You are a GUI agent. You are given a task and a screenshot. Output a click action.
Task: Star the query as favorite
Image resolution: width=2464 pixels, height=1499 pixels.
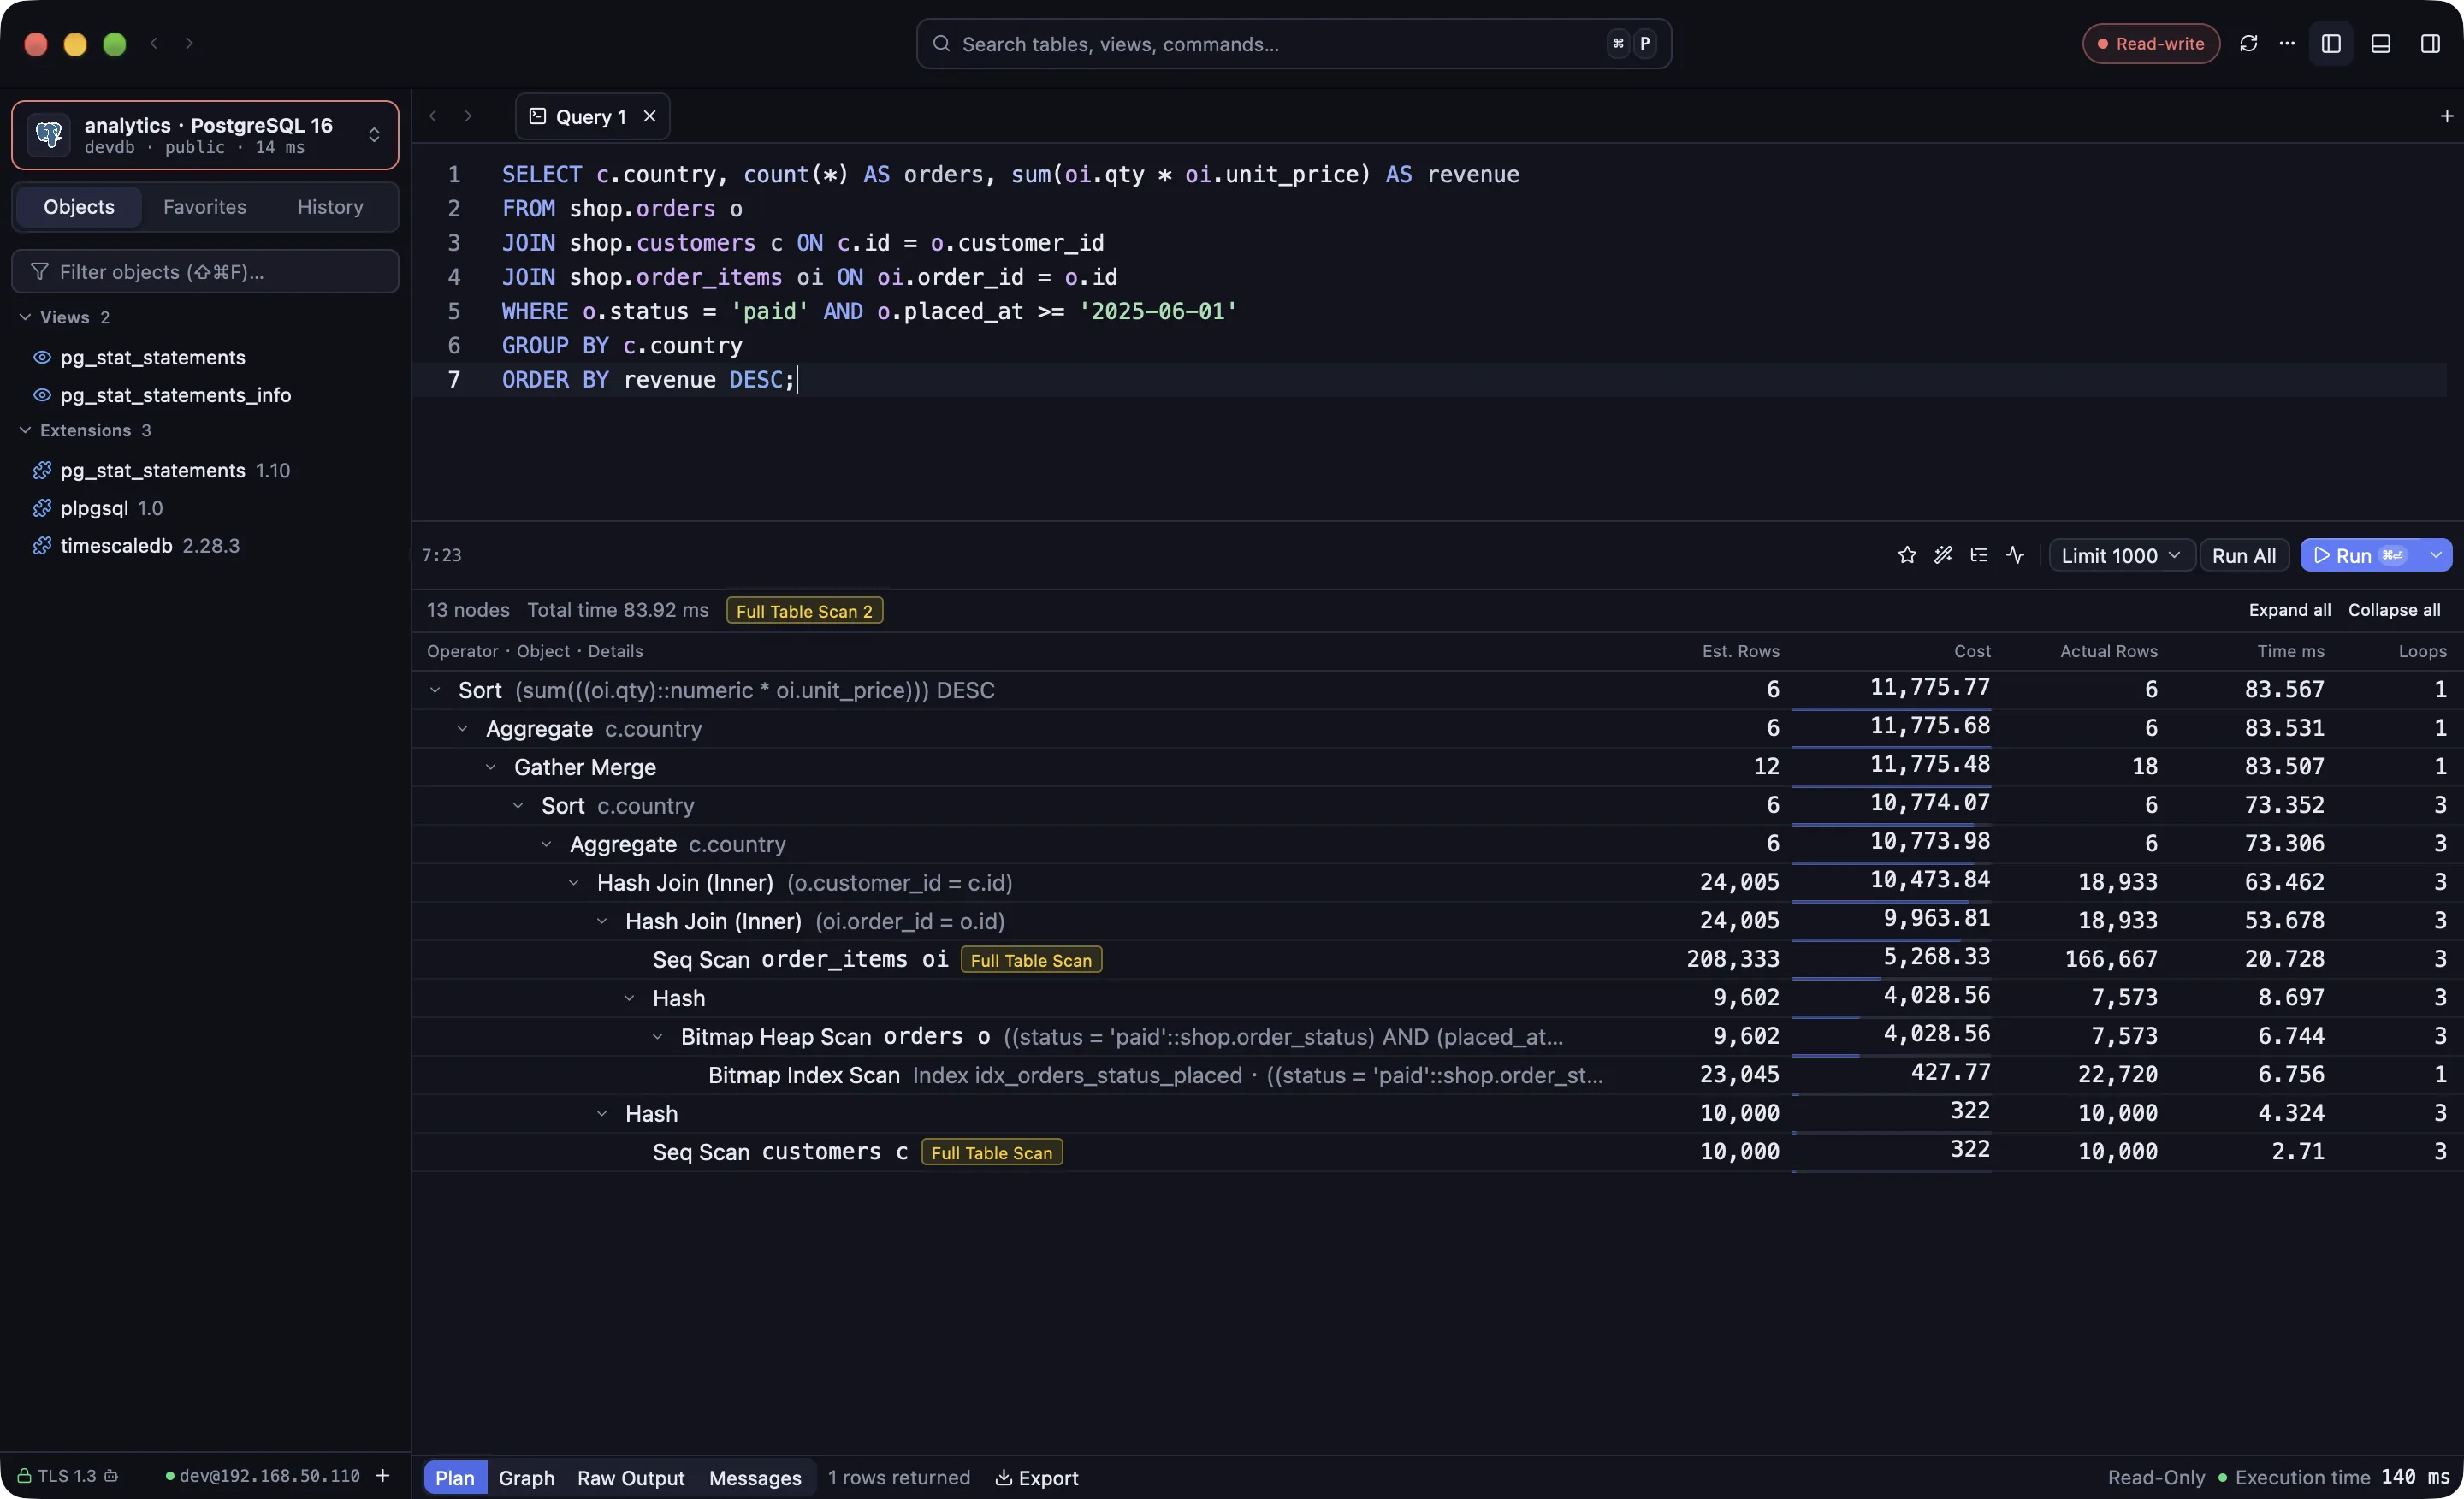pyautogui.click(x=1907, y=555)
